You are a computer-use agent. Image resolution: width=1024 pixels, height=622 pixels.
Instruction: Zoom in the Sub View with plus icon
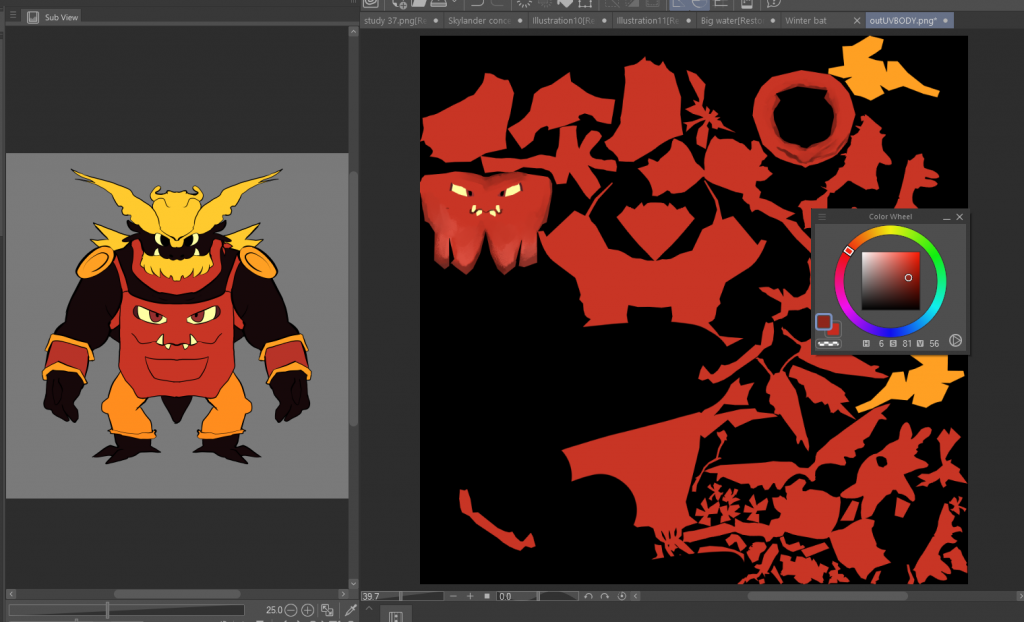pos(307,610)
